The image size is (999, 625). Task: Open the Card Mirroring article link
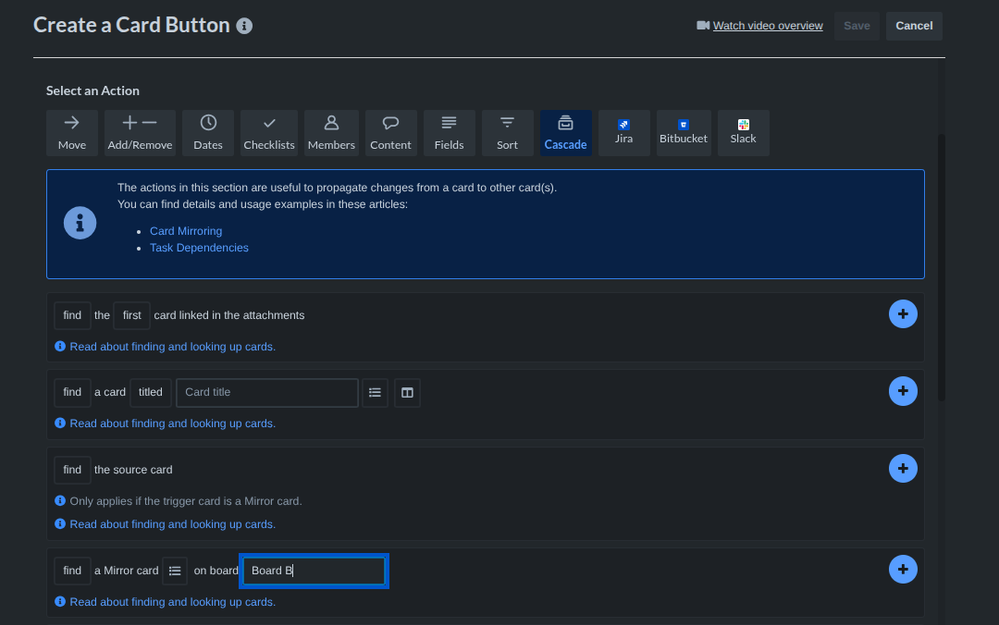[x=186, y=231]
